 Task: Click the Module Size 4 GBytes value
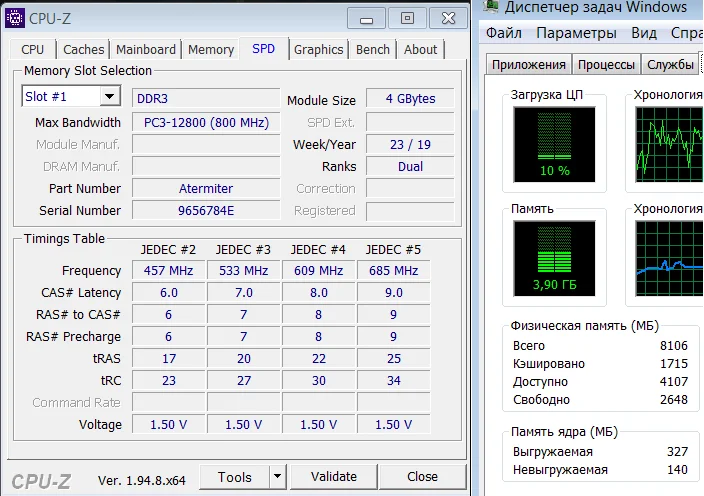[x=410, y=98]
